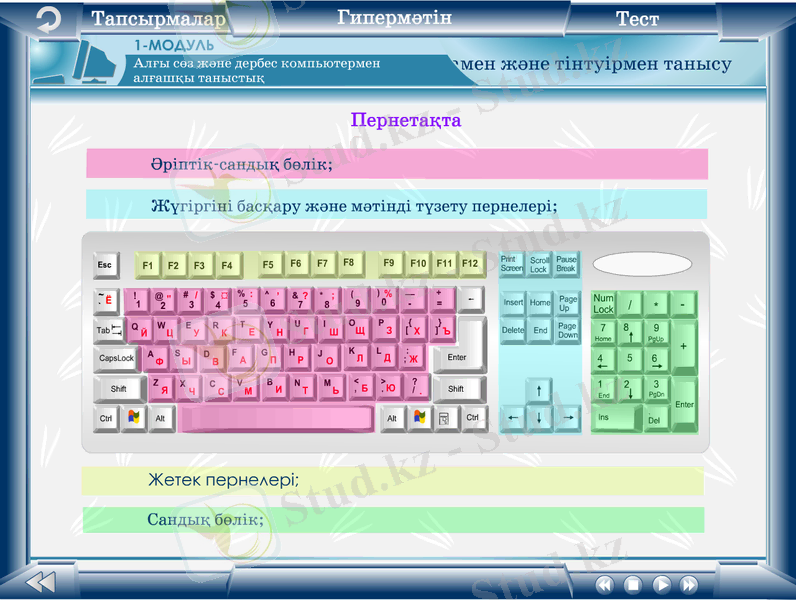This screenshot has width=796, height=600.
Task: Click the CapsLock key on the keyboard
Action: [117, 358]
